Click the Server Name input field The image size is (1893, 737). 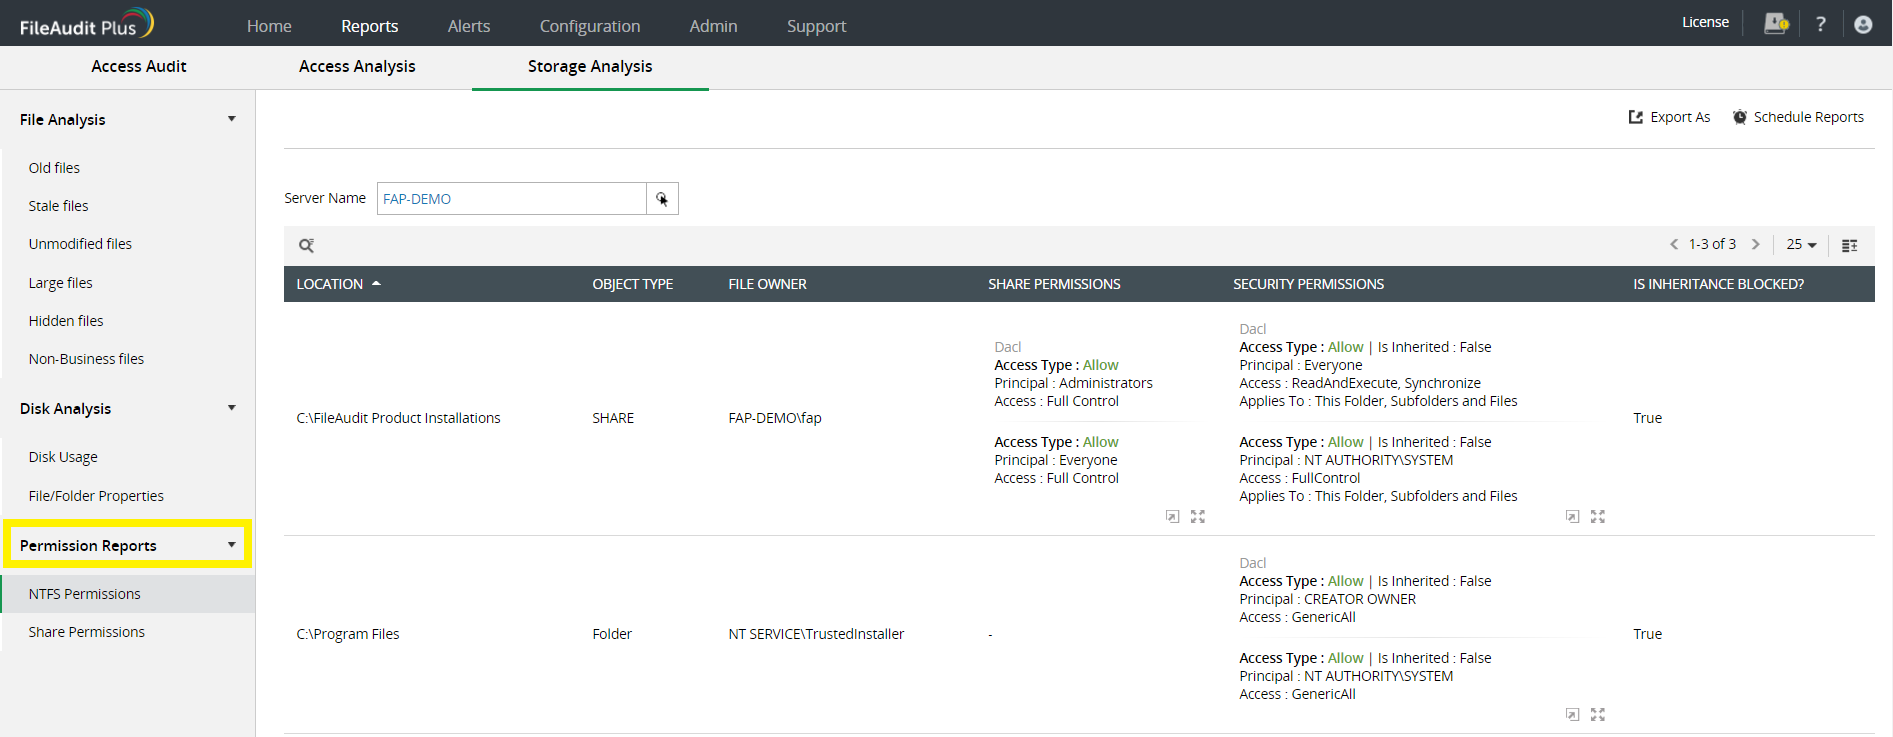(x=511, y=199)
